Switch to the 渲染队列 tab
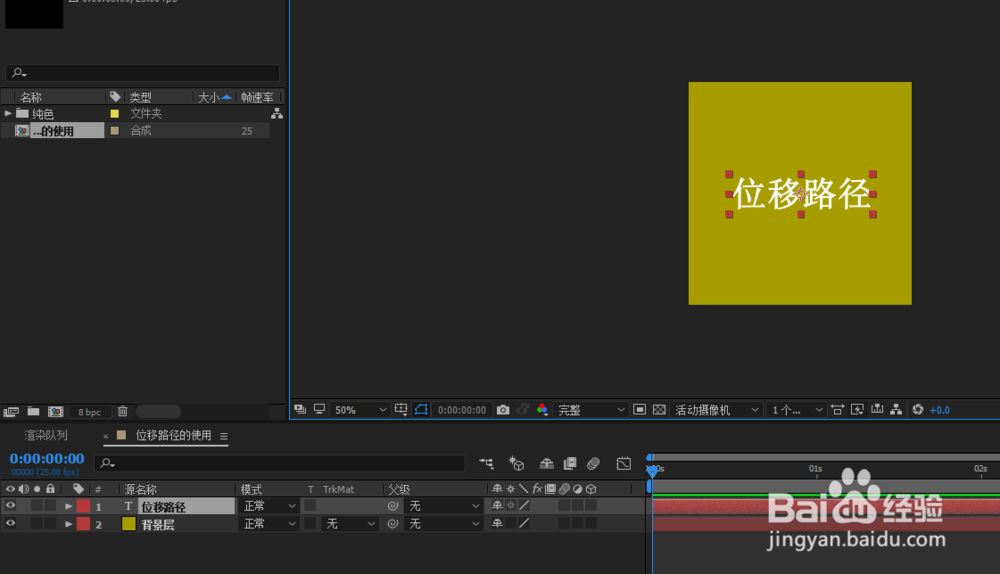Screen dimensions: 1000x574 tap(46, 435)
